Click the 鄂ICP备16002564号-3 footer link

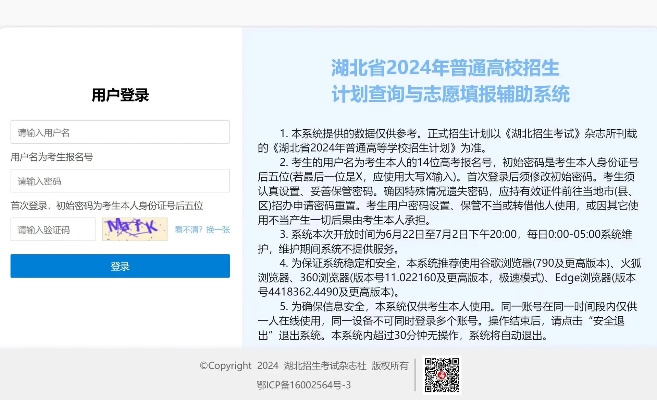(304, 385)
